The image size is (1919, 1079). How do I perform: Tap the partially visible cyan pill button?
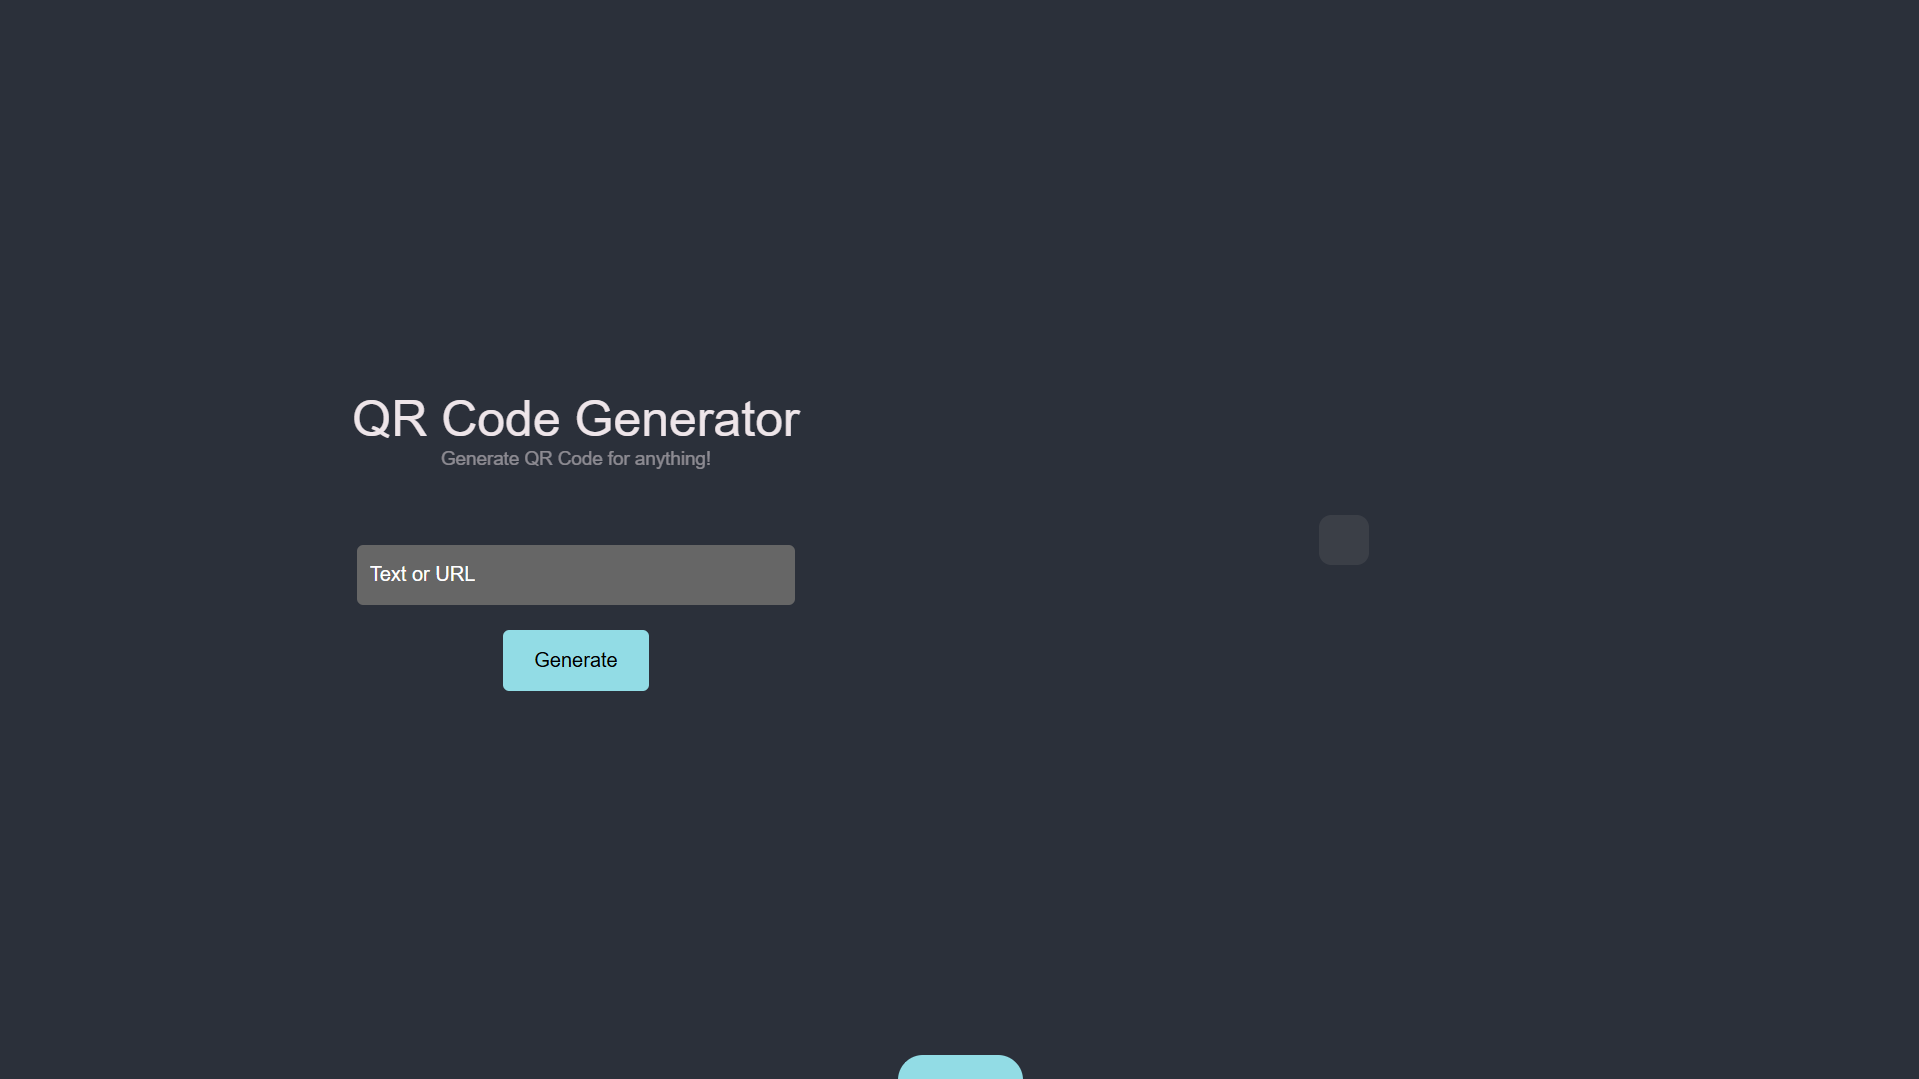960,1067
